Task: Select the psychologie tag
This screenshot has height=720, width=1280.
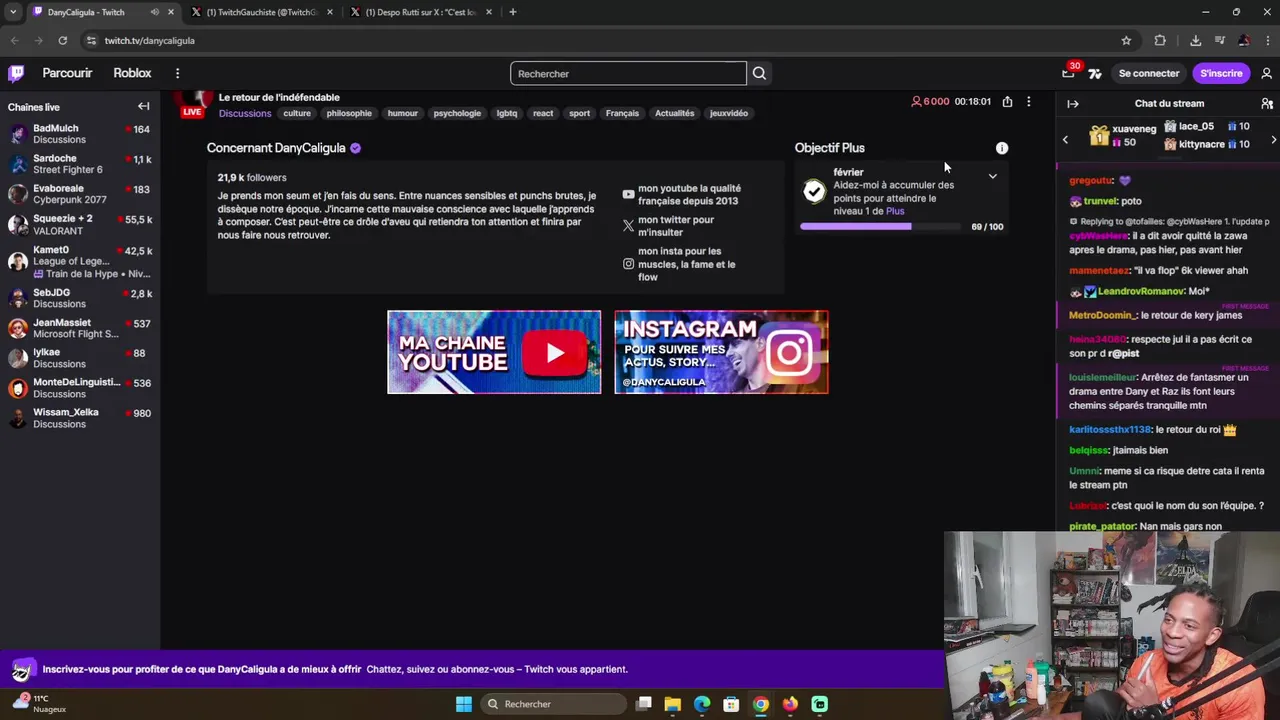Action: (x=457, y=113)
